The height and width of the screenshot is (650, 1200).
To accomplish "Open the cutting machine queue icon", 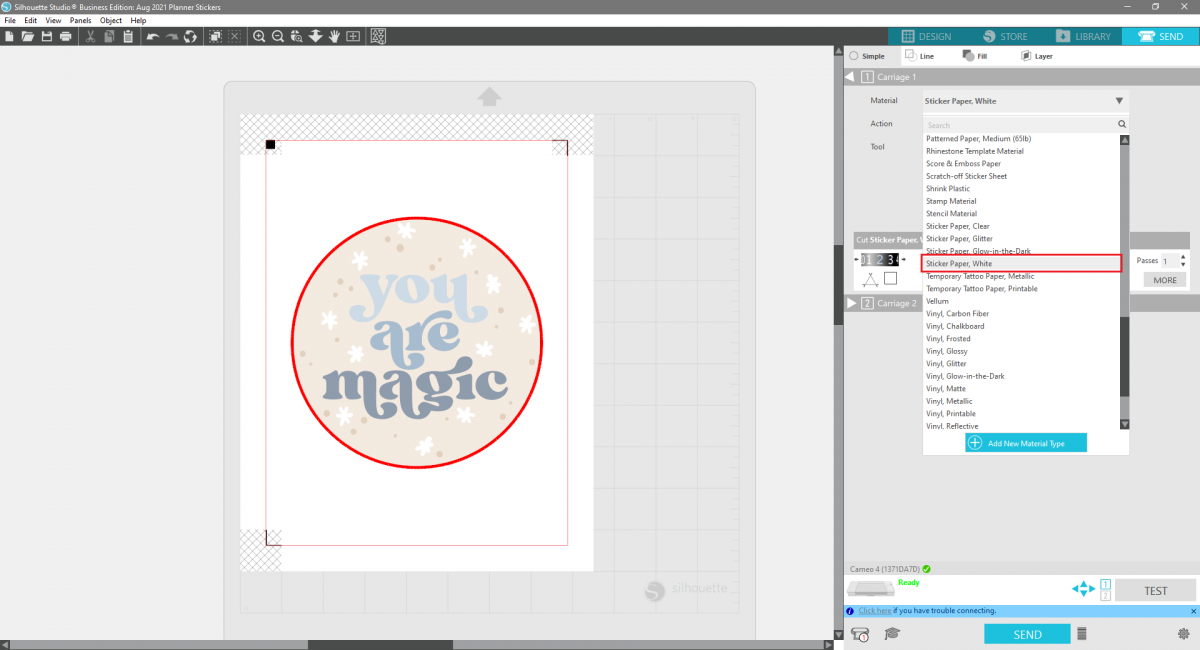I will [860, 634].
